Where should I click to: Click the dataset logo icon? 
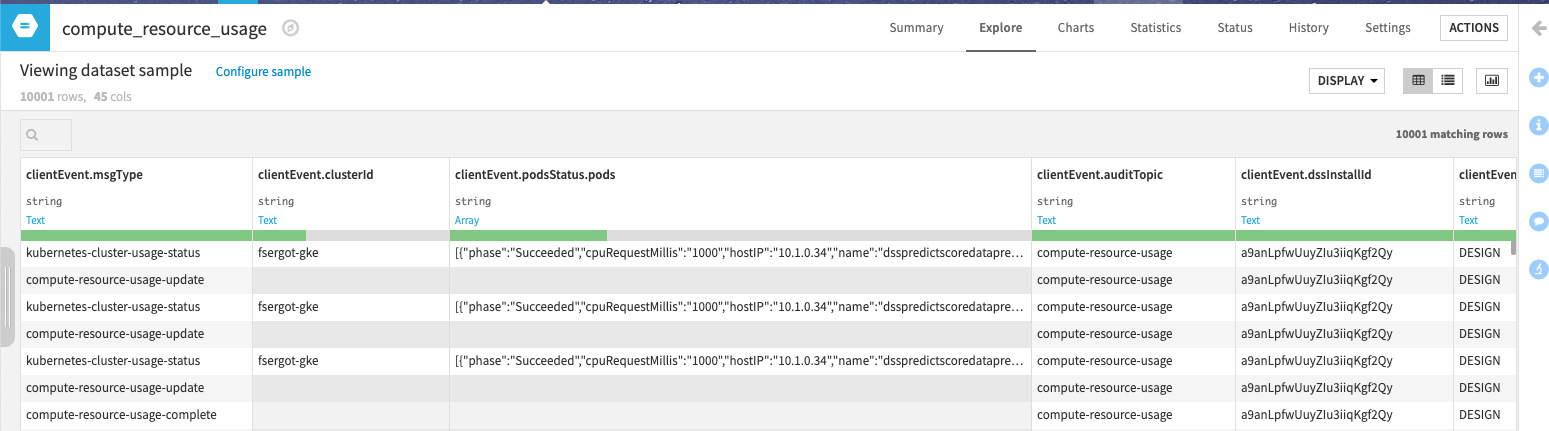click(24, 27)
